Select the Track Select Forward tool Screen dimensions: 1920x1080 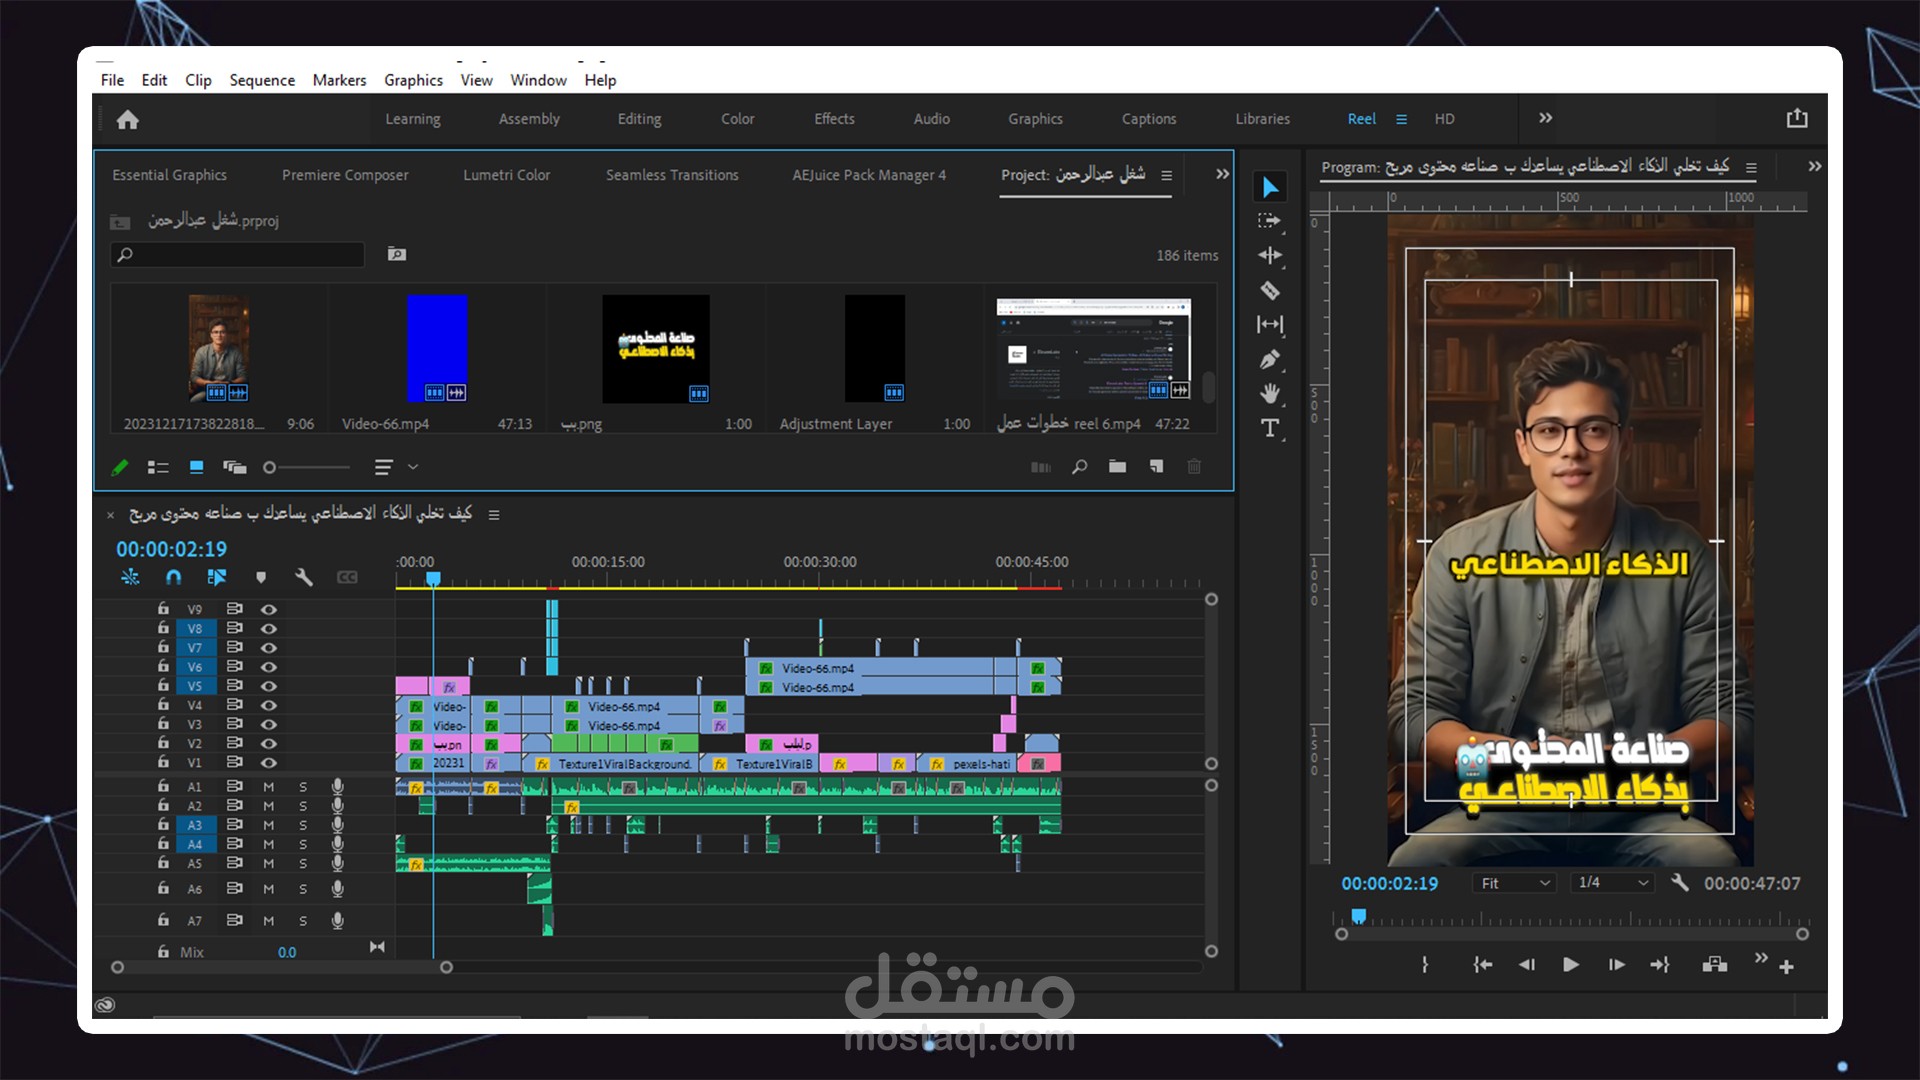(x=1270, y=221)
